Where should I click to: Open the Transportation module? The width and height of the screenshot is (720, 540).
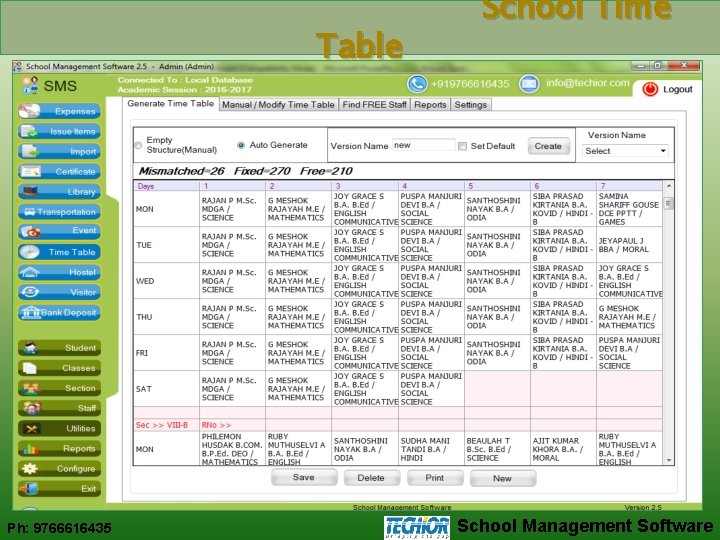(59, 212)
